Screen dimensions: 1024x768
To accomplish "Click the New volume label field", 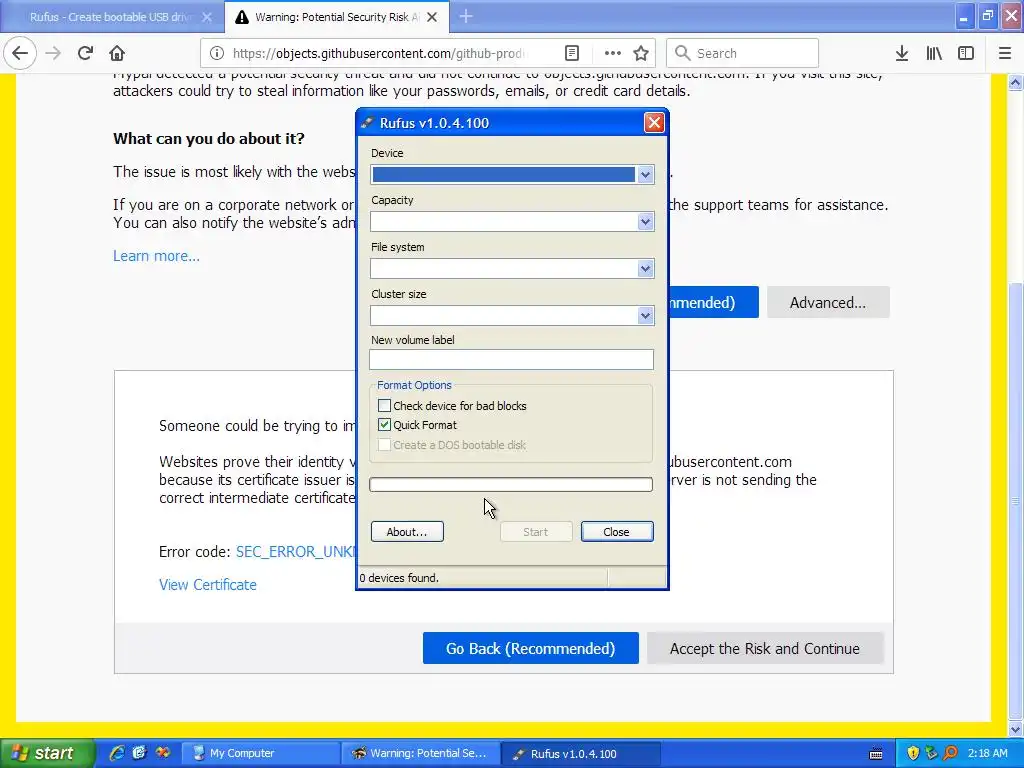I will point(511,359).
